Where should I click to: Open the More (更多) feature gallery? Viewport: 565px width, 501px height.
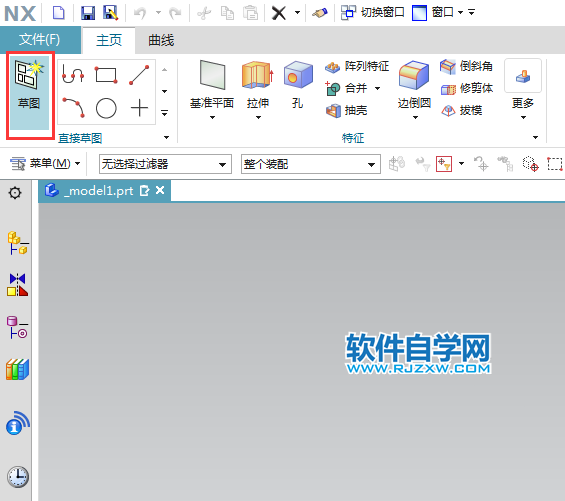click(523, 88)
